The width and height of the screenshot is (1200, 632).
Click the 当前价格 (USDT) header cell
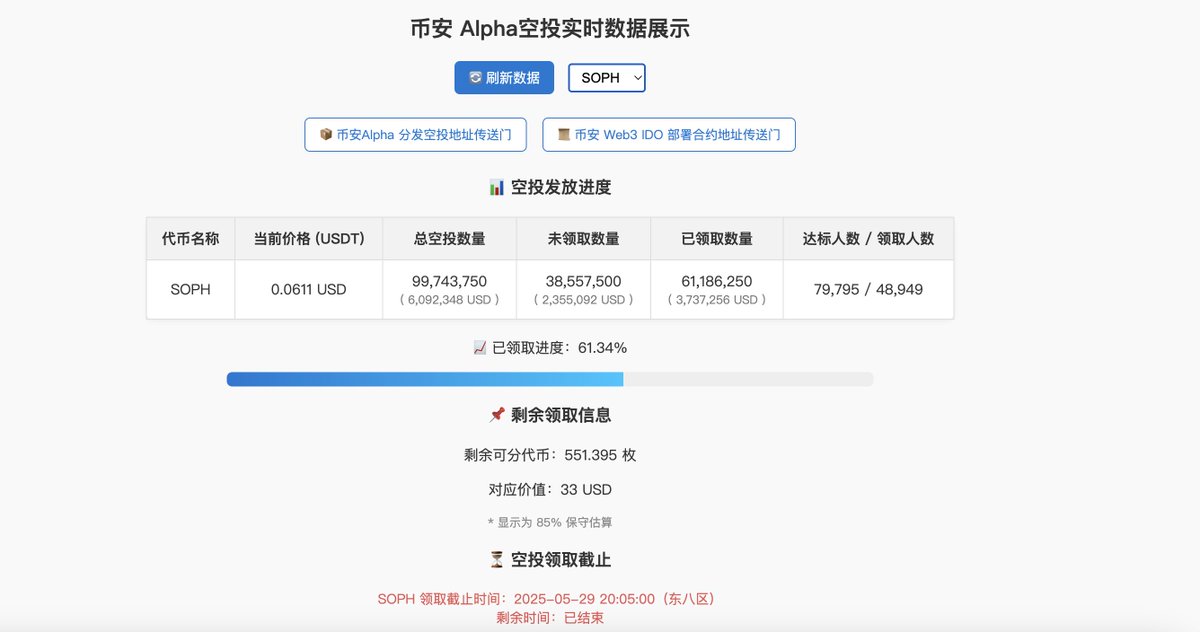pyautogui.click(x=308, y=238)
